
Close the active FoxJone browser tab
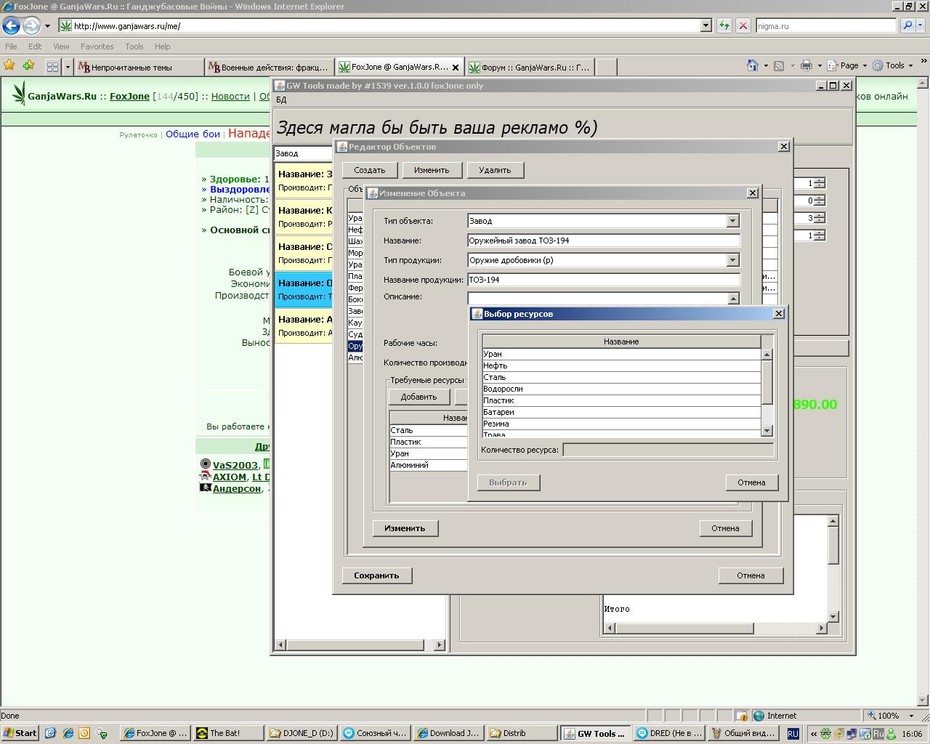pos(456,68)
